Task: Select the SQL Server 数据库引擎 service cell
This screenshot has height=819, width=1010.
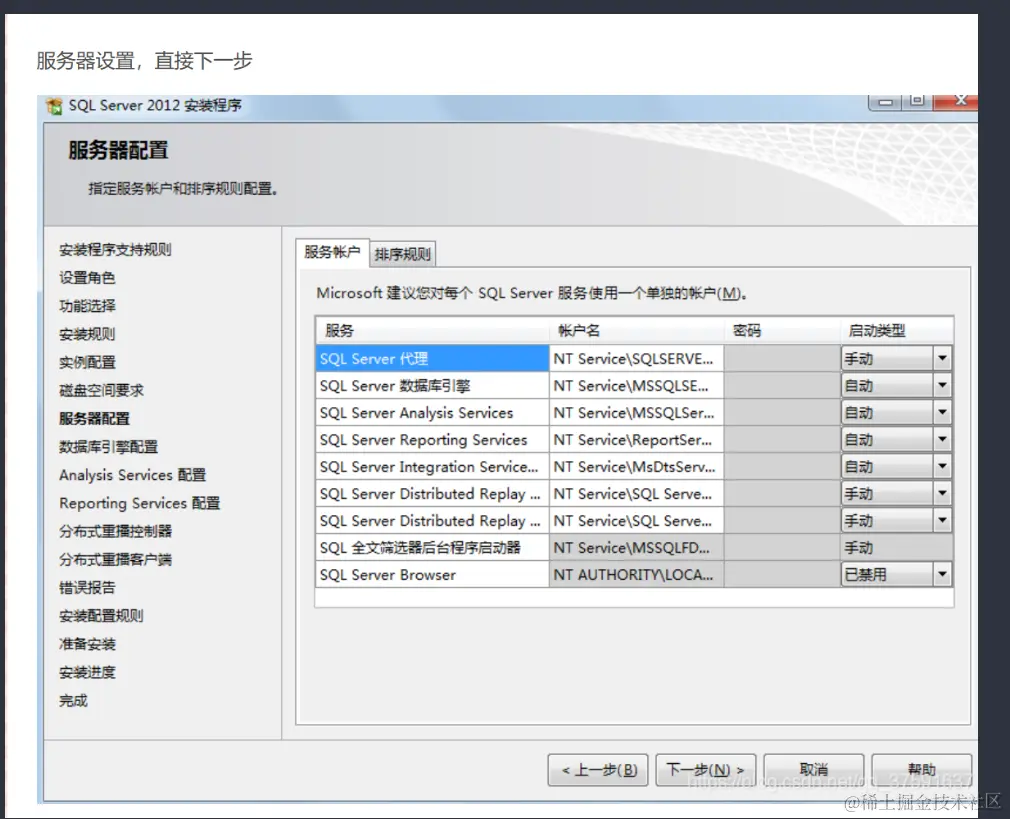Action: coord(432,385)
